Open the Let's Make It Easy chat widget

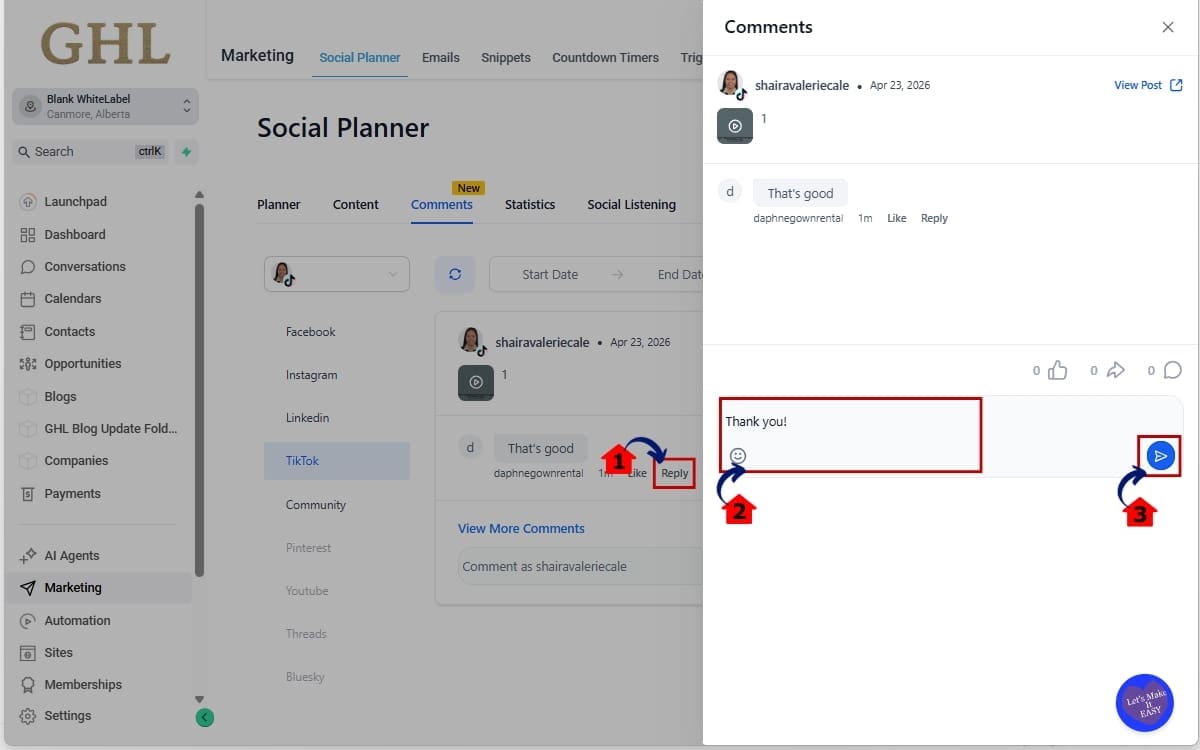pos(1144,703)
